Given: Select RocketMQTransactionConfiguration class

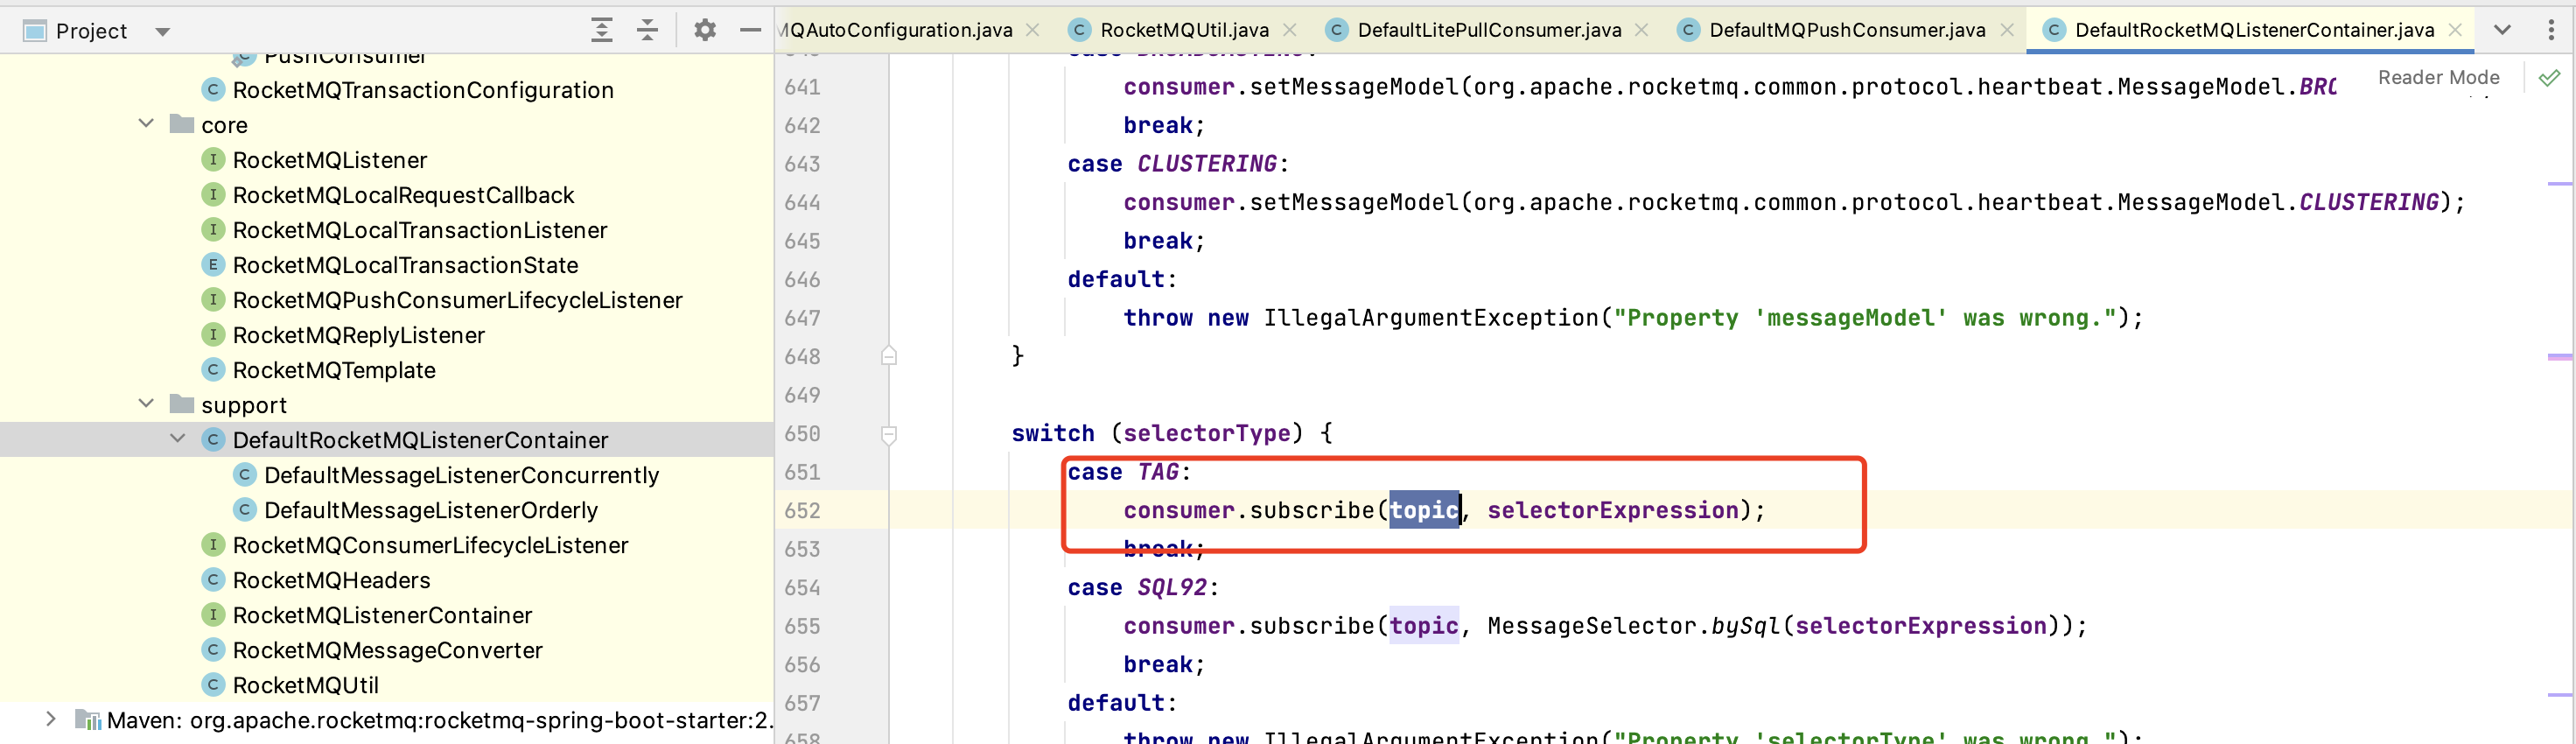Looking at the screenshot, I should tap(423, 90).
